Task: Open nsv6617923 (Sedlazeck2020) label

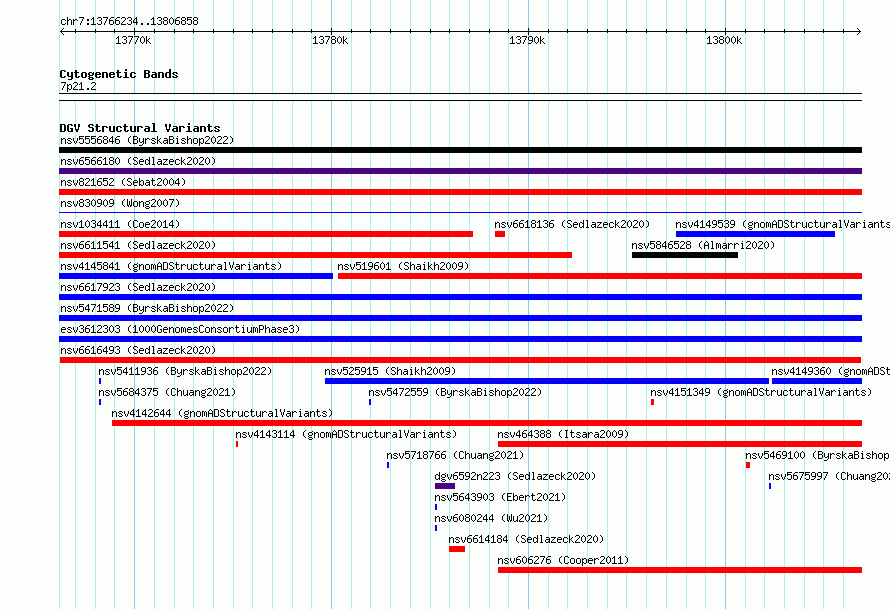Action: click(138, 287)
